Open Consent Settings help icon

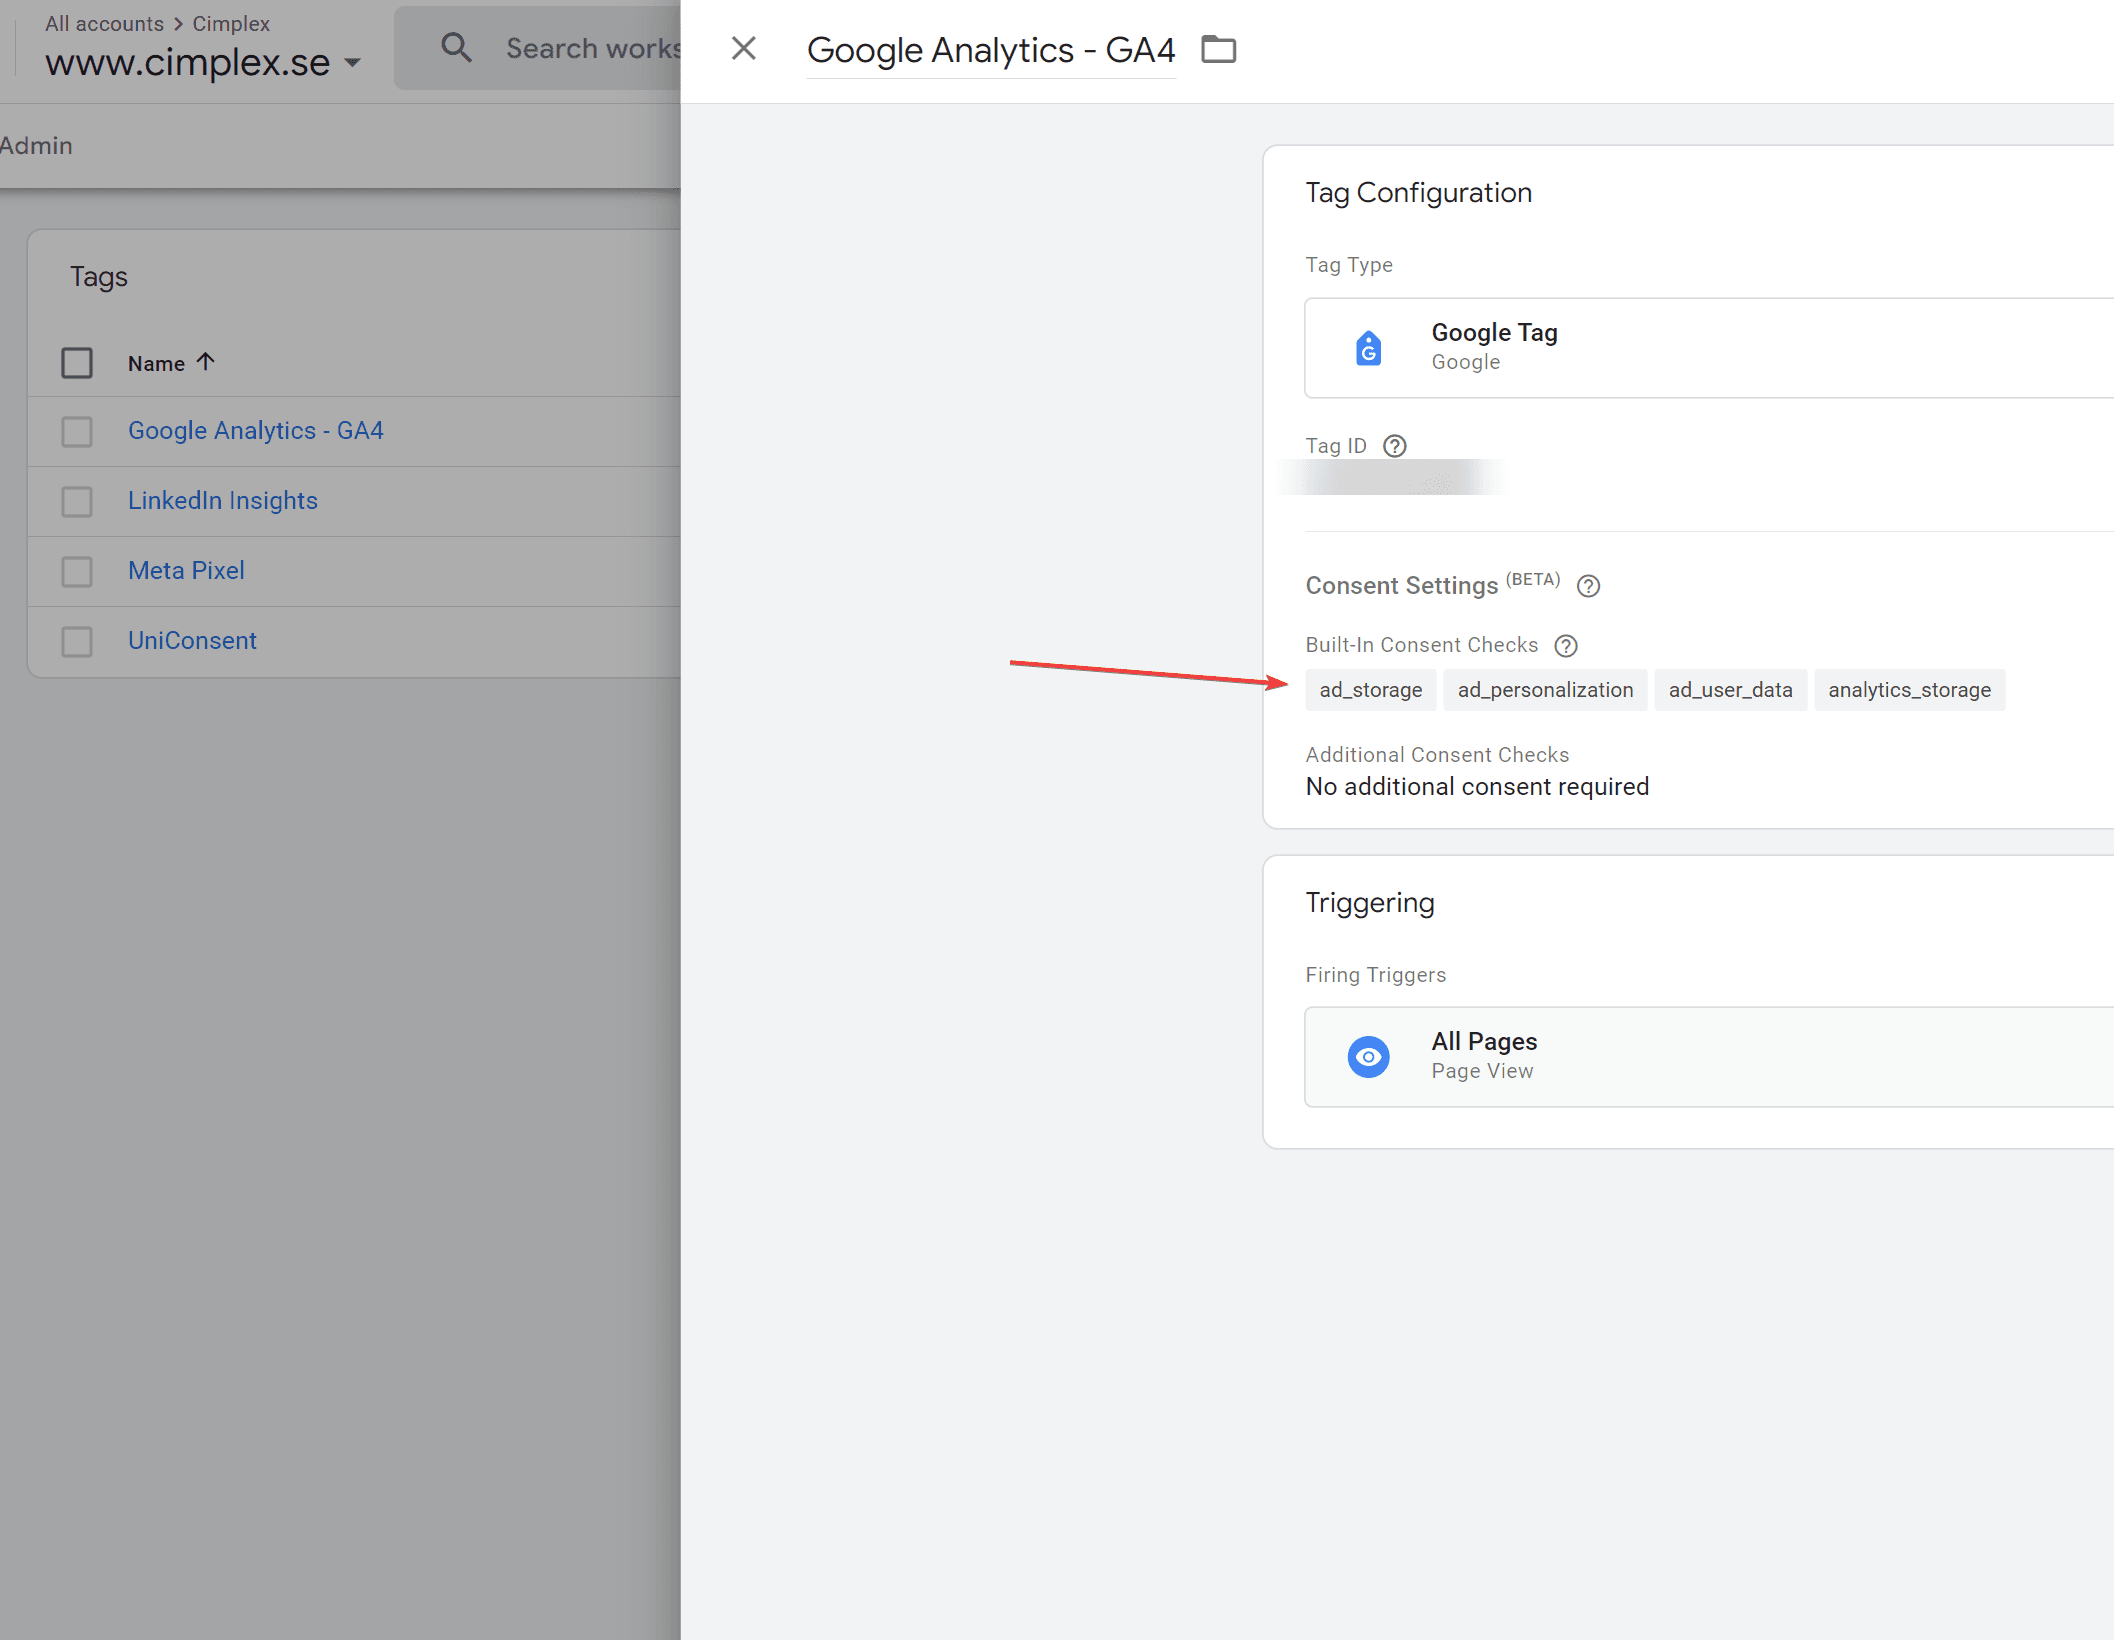[1588, 586]
